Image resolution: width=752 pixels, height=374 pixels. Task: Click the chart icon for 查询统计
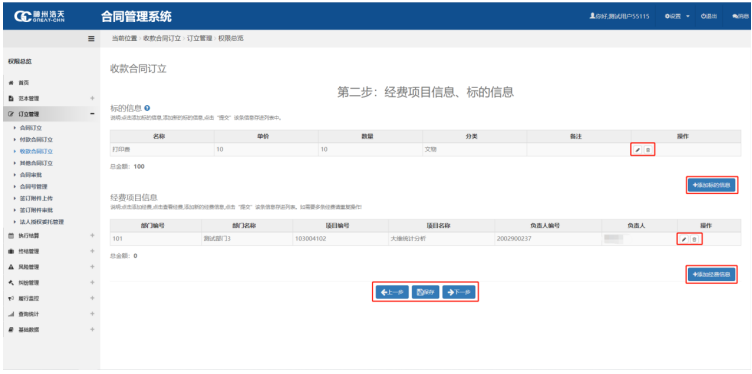11,314
